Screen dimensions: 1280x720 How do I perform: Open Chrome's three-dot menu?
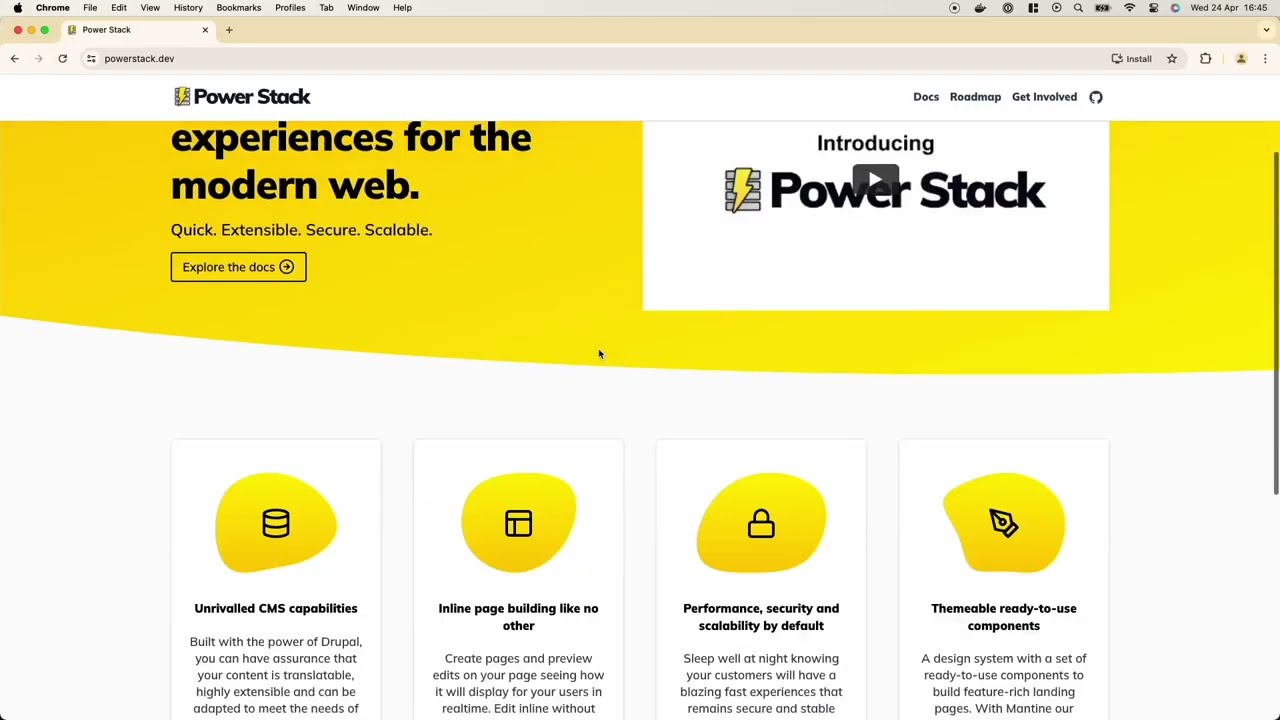tap(1265, 59)
